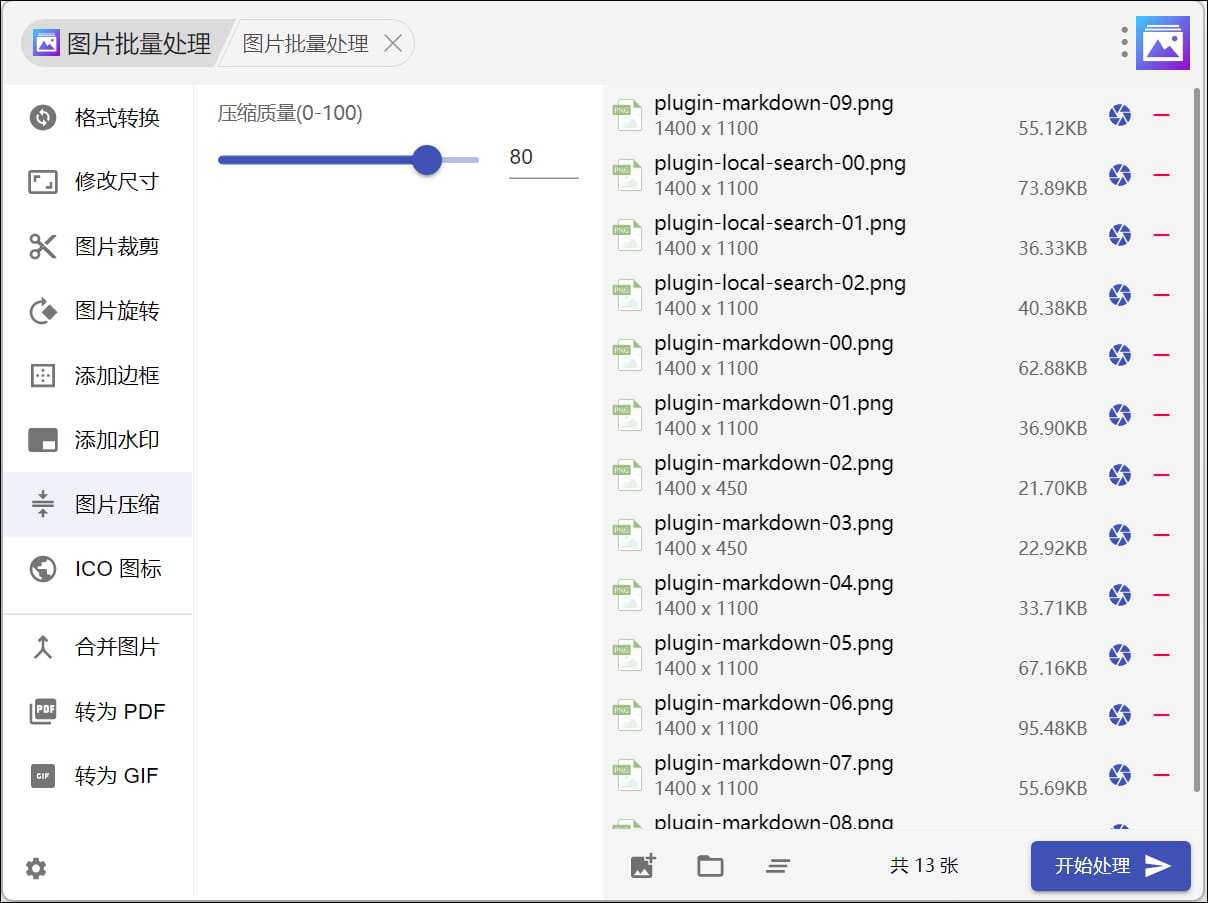Click the 1400 x 450 size of plugin-markdown-02.png
Image resolution: width=1208 pixels, height=903 pixels.
701,488
